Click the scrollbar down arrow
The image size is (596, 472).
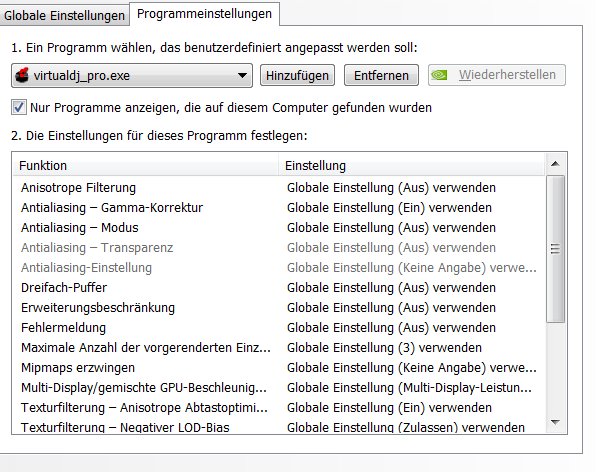pos(555,422)
